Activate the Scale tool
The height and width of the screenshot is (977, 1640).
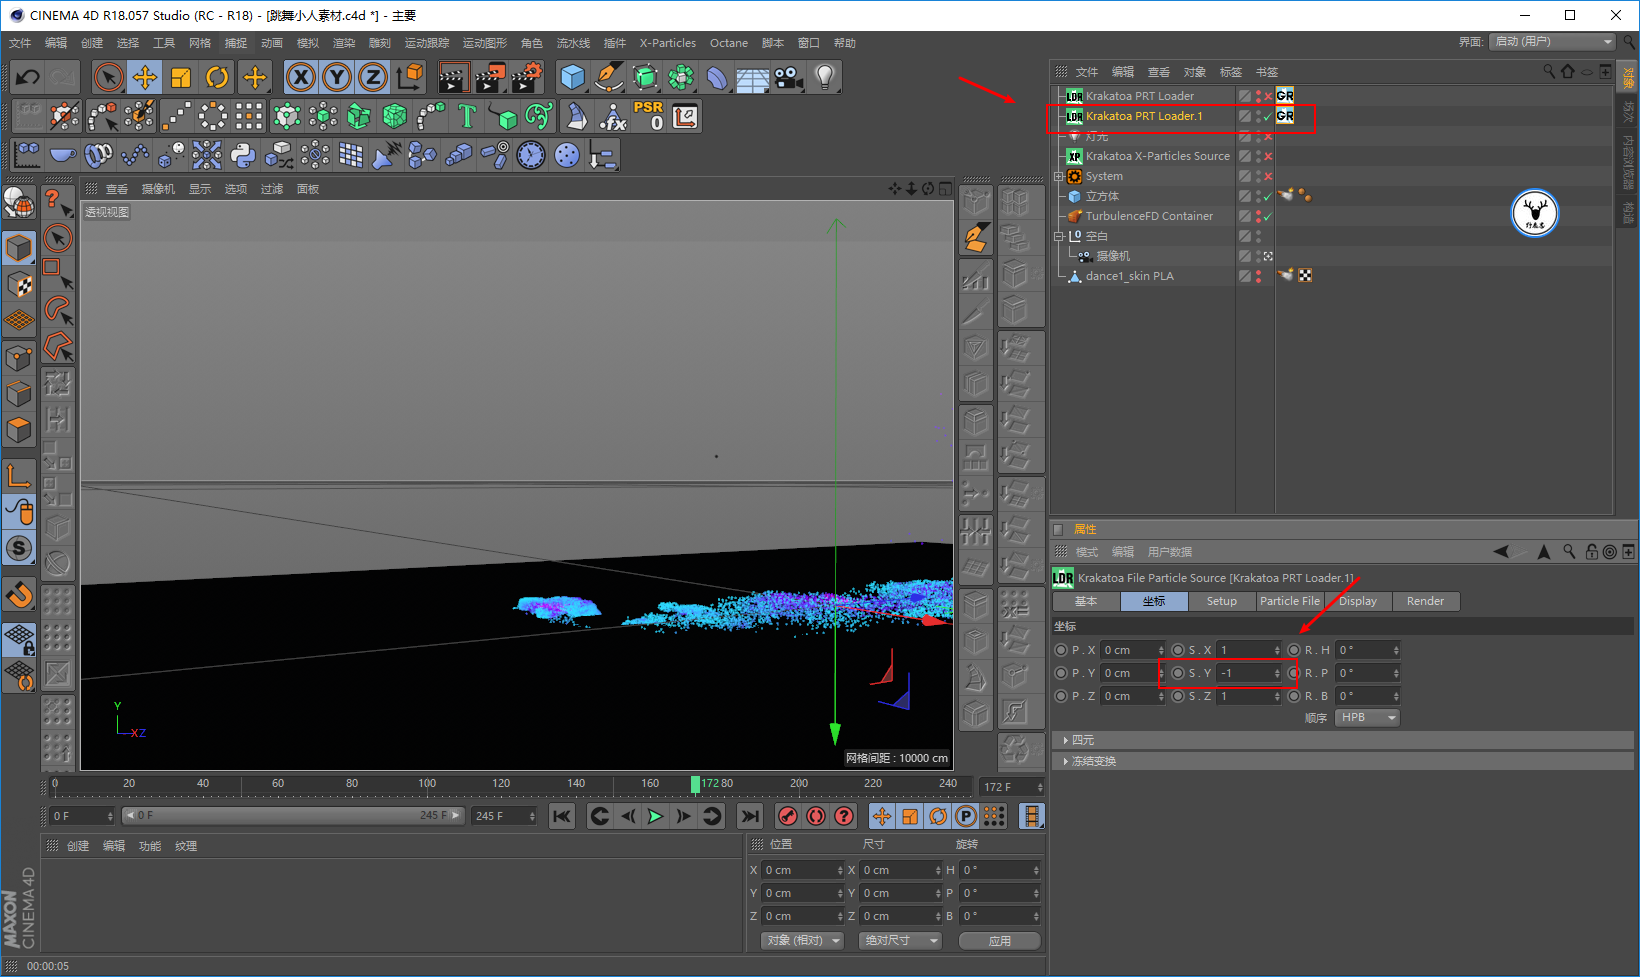click(x=181, y=77)
